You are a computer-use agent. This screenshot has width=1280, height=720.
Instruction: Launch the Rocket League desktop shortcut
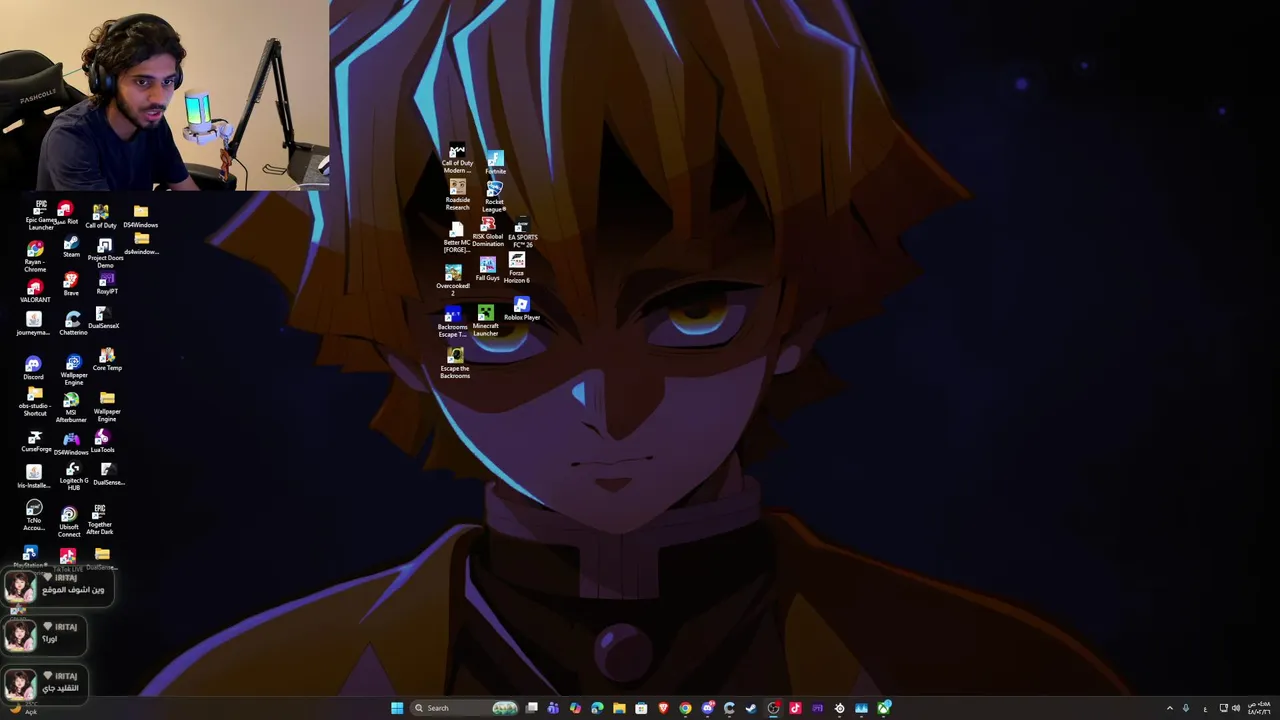point(494,197)
